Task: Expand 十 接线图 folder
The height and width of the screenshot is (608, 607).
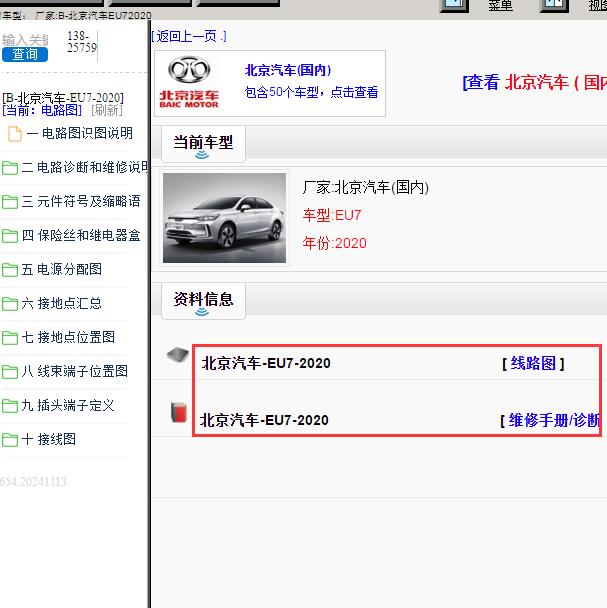Action: [49, 439]
